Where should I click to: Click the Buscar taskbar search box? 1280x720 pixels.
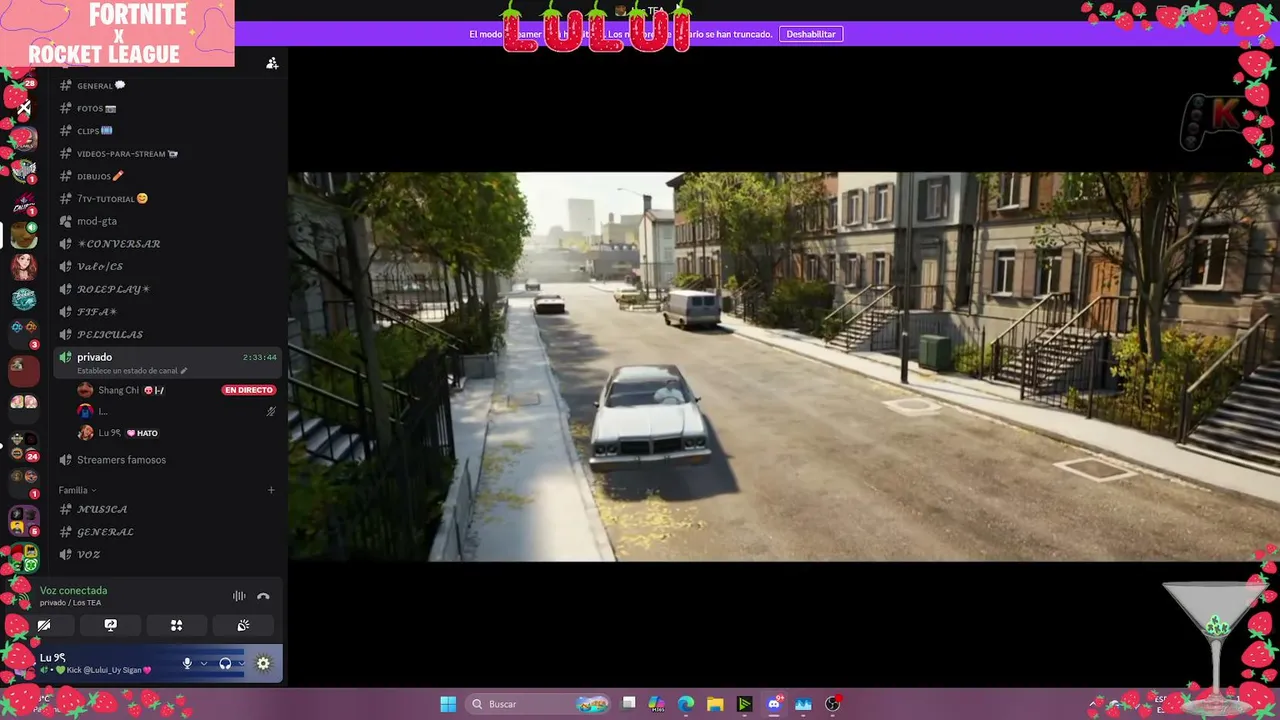(539, 704)
